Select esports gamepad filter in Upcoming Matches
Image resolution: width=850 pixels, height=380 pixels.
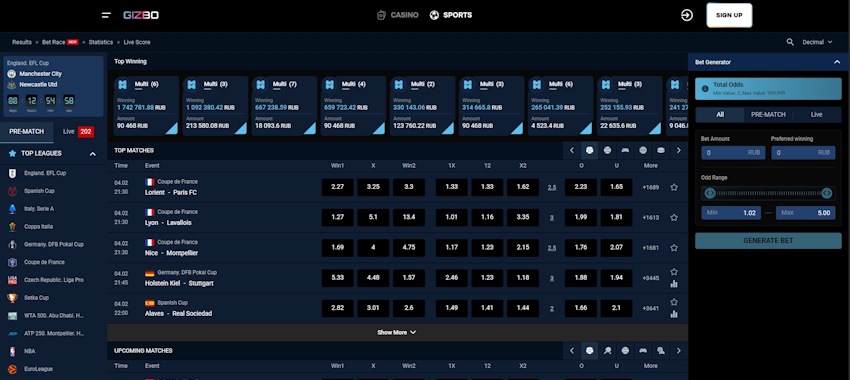click(x=643, y=351)
